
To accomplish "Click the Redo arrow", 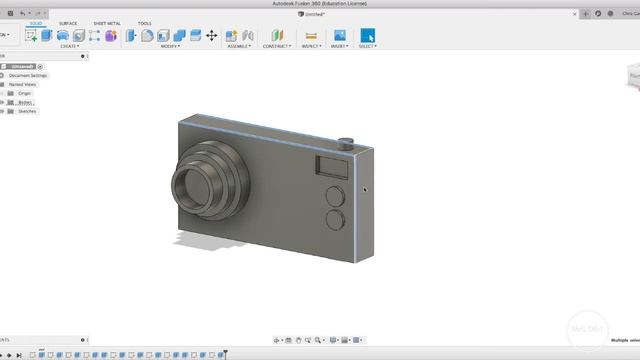I will [x=38, y=13].
